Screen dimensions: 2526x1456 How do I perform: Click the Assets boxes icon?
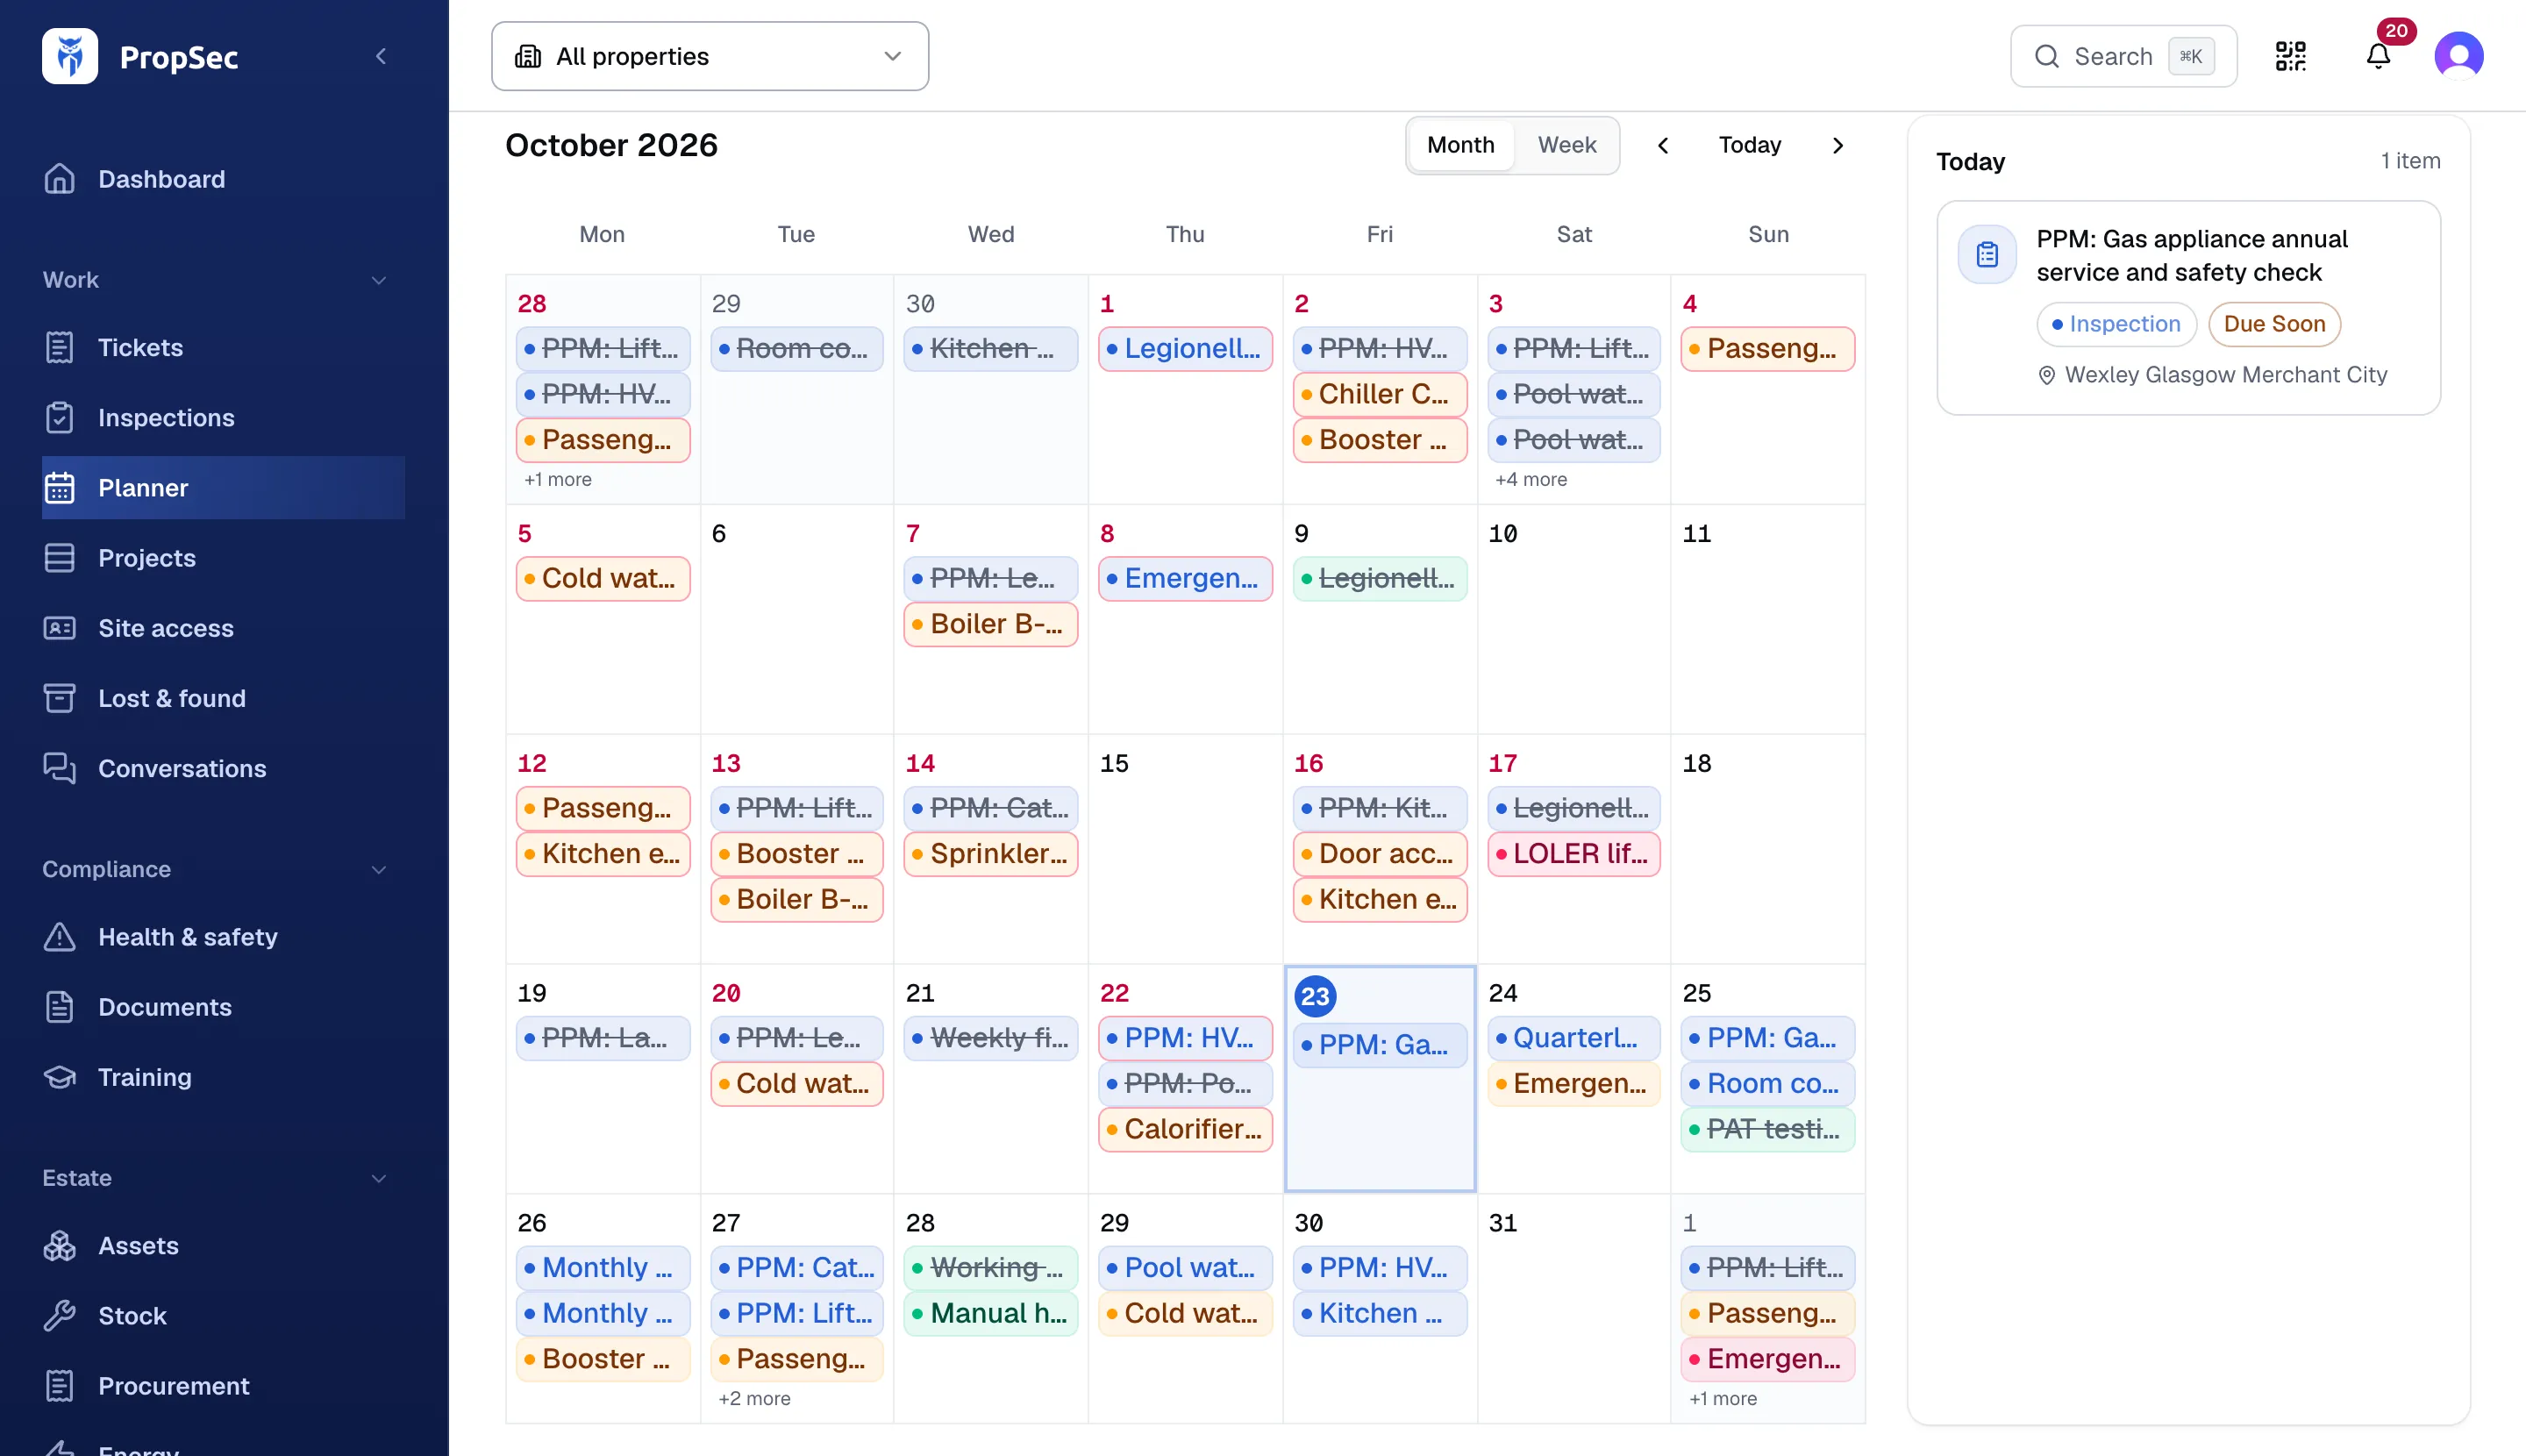pos(60,1246)
